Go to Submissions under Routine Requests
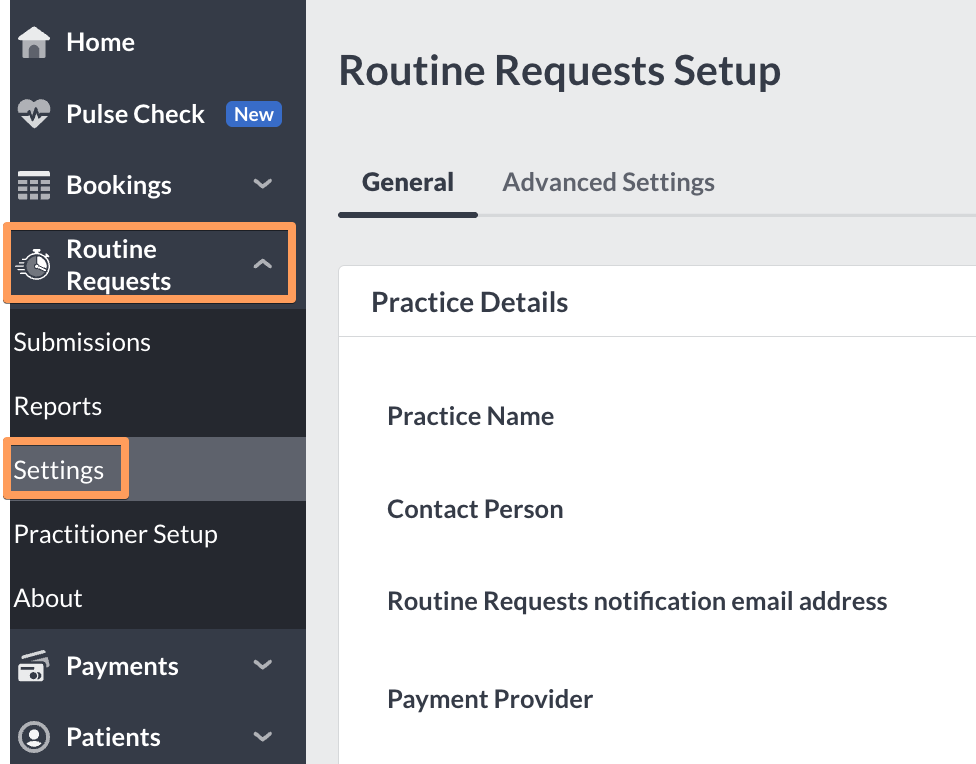The width and height of the screenshot is (976, 764). pos(82,342)
